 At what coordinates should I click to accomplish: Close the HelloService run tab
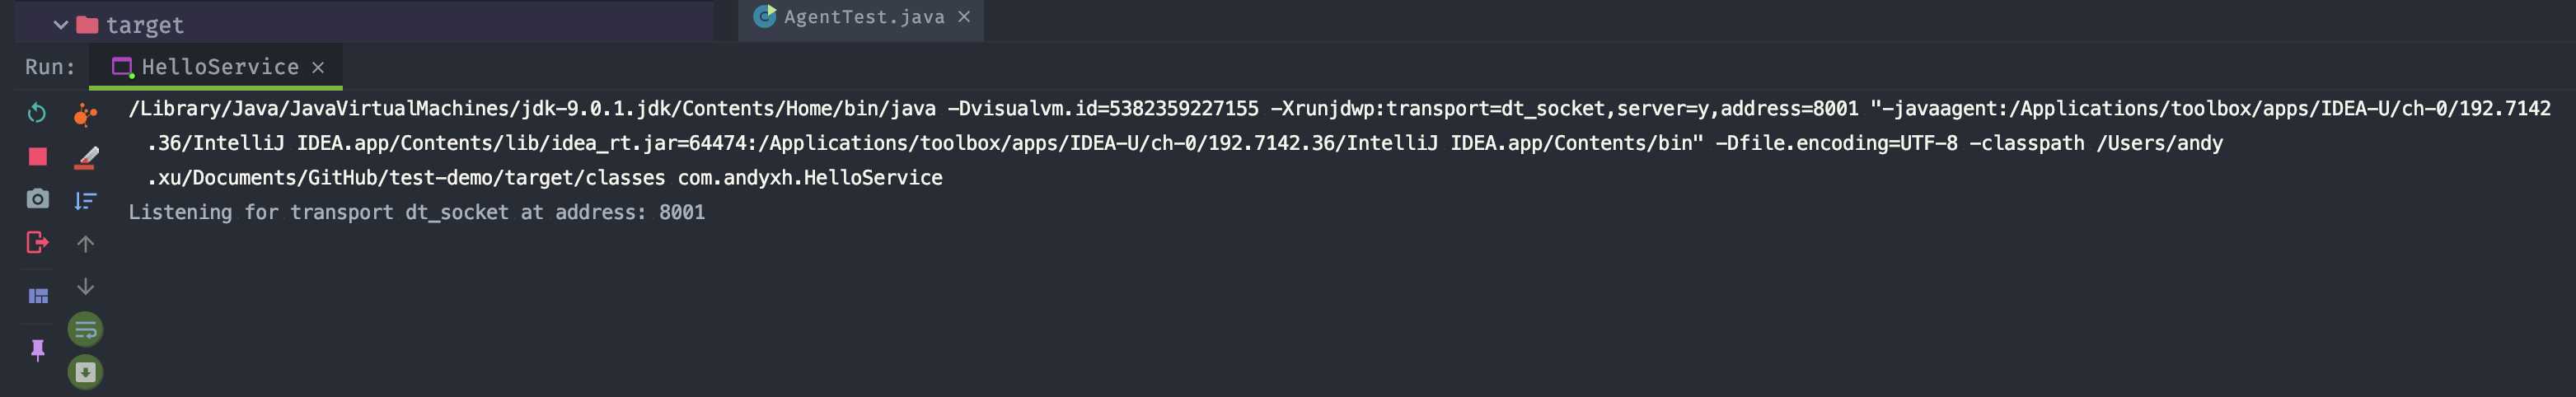point(318,67)
